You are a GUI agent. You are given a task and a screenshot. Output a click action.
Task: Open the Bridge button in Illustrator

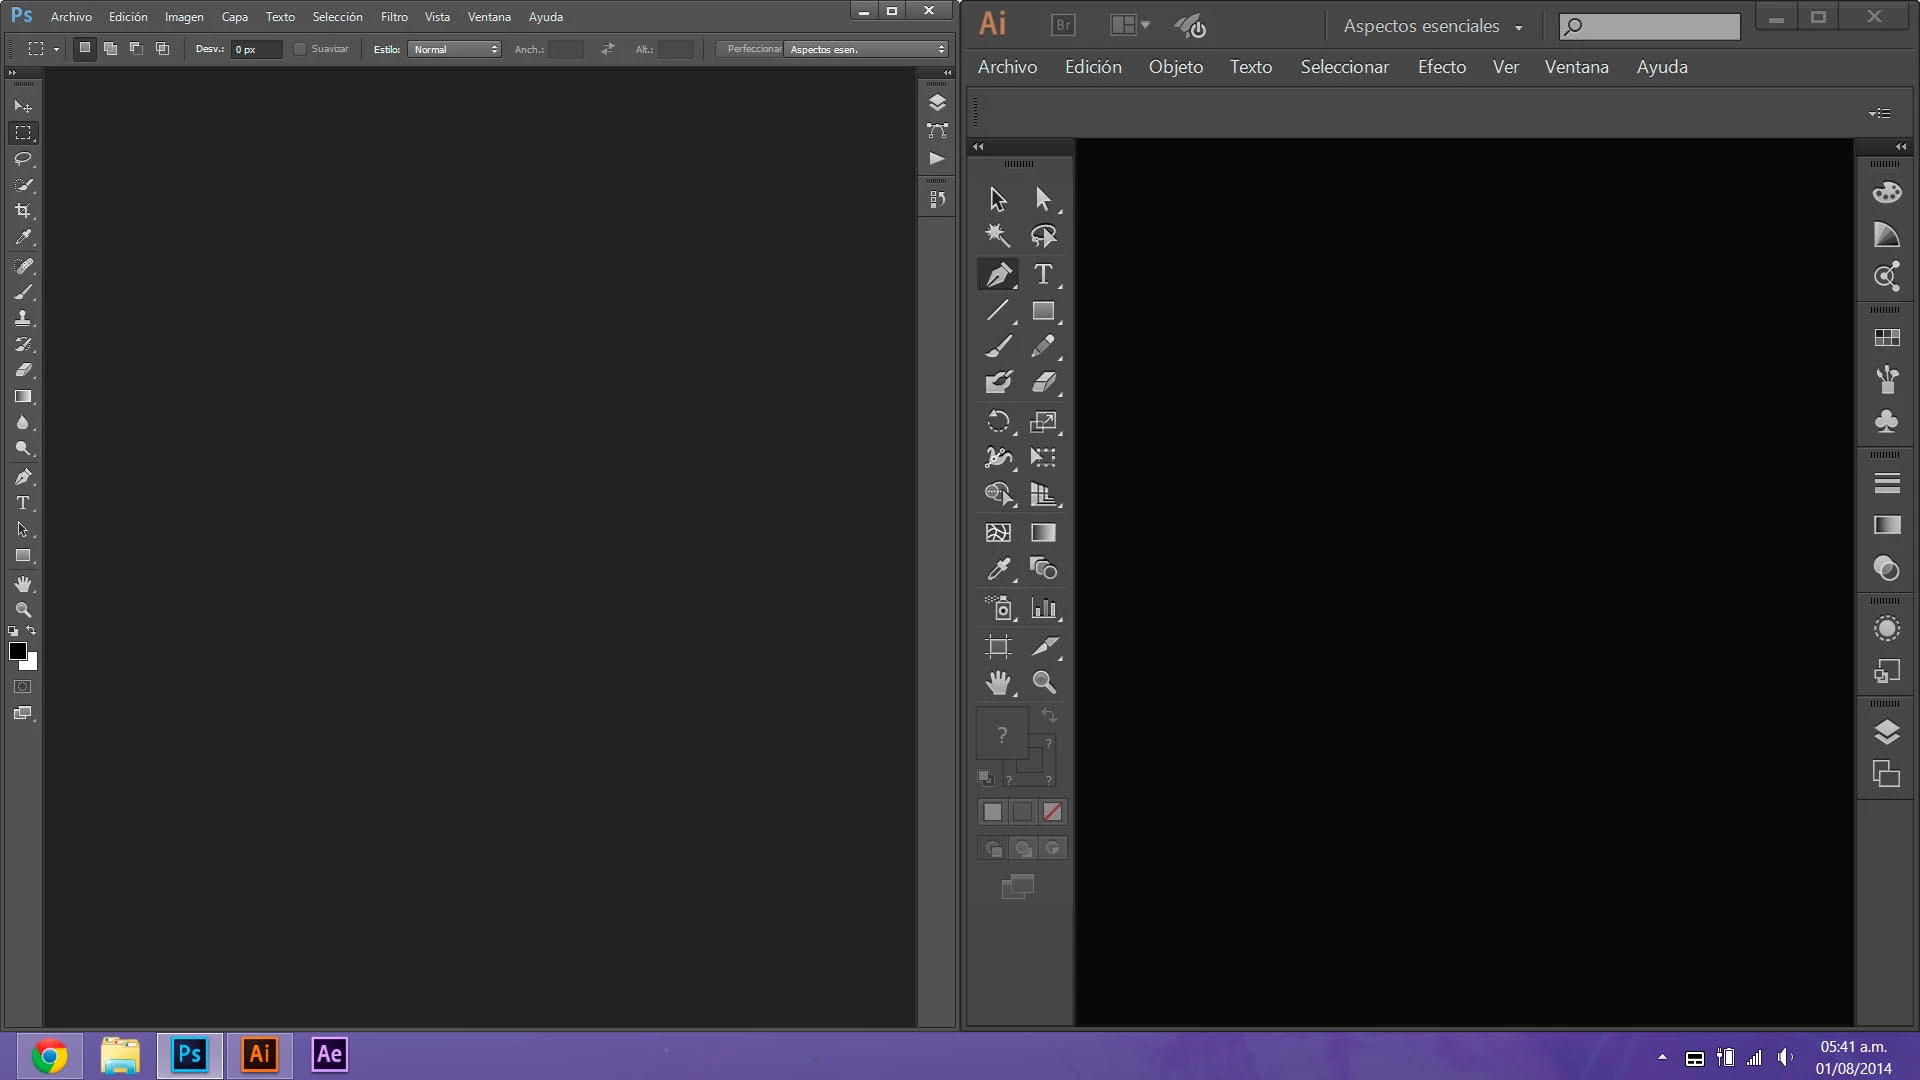coord(1064,25)
